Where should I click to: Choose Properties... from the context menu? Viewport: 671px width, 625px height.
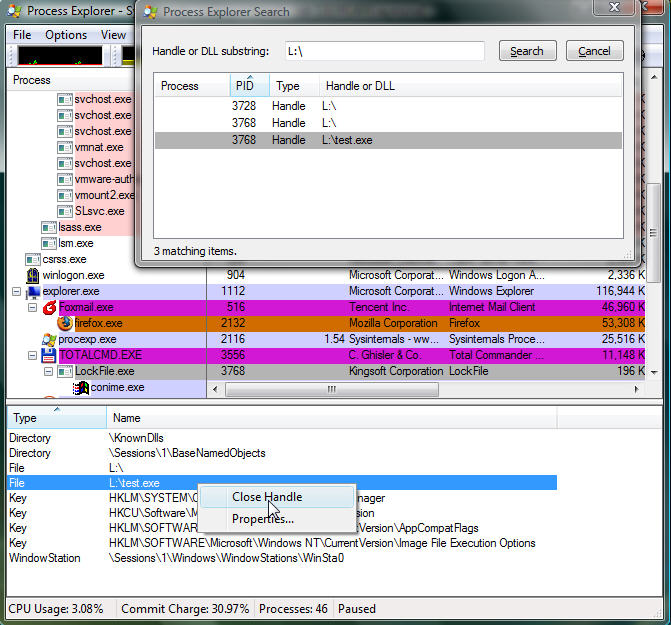(277, 519)
